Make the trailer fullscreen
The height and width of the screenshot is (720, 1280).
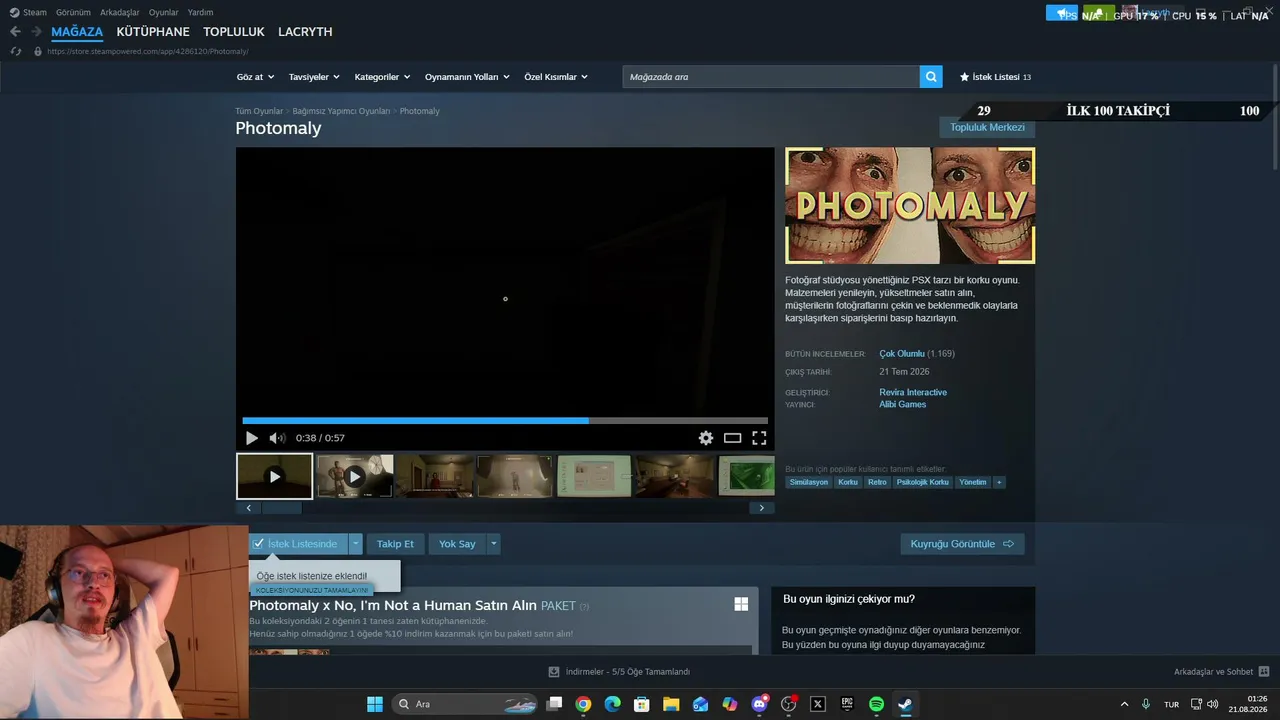pyautogui.click(x=759, y=438)
